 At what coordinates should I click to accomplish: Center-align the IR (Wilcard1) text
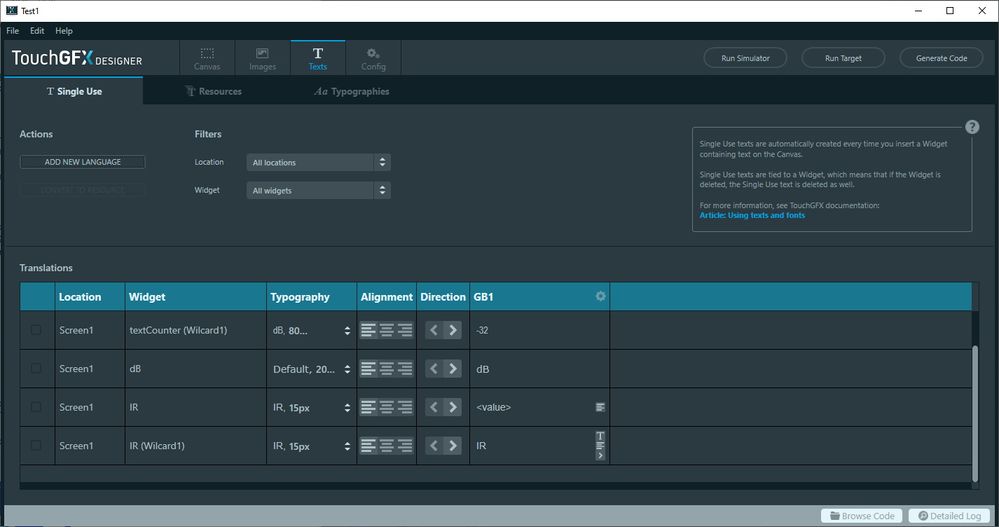click(x=386, y=446)
